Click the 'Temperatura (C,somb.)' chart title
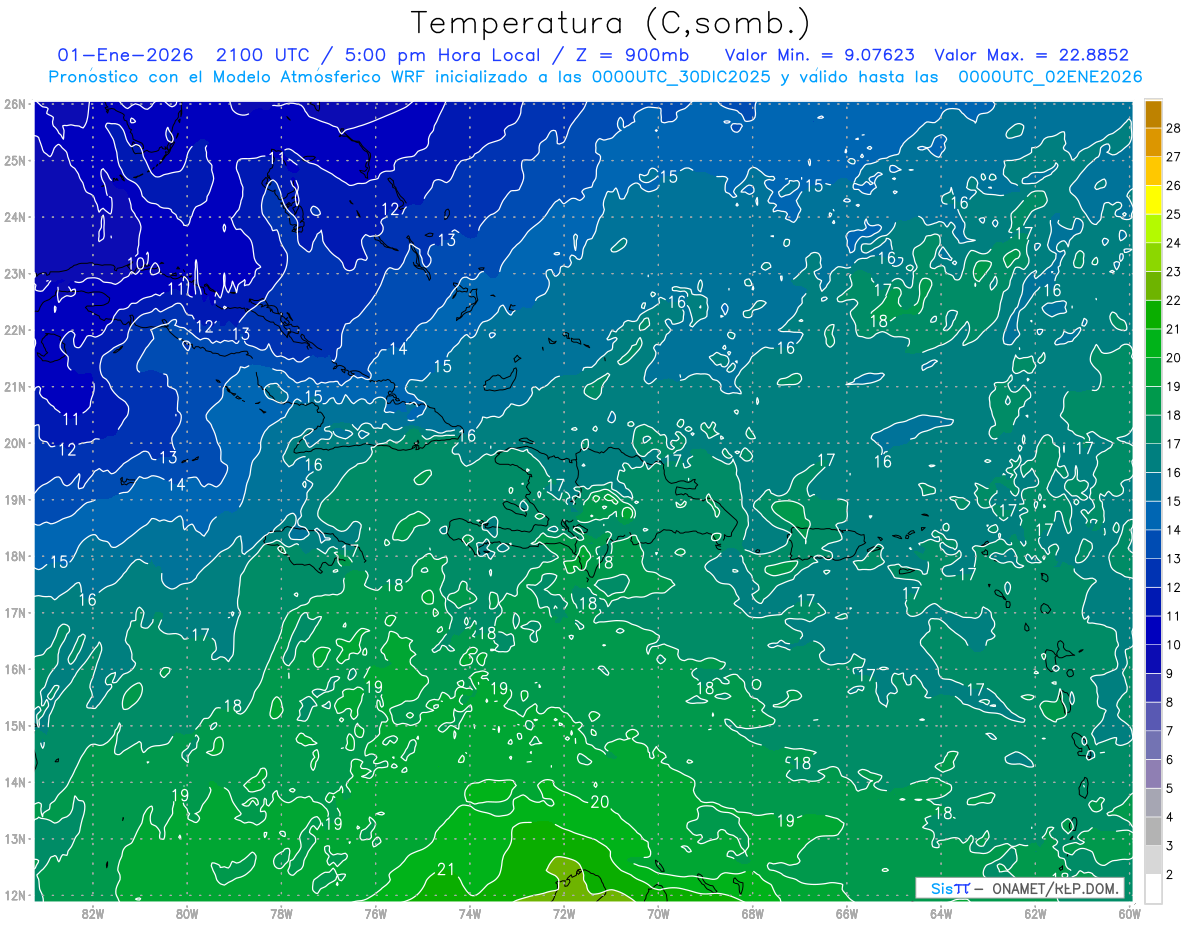 pos(611,24)
